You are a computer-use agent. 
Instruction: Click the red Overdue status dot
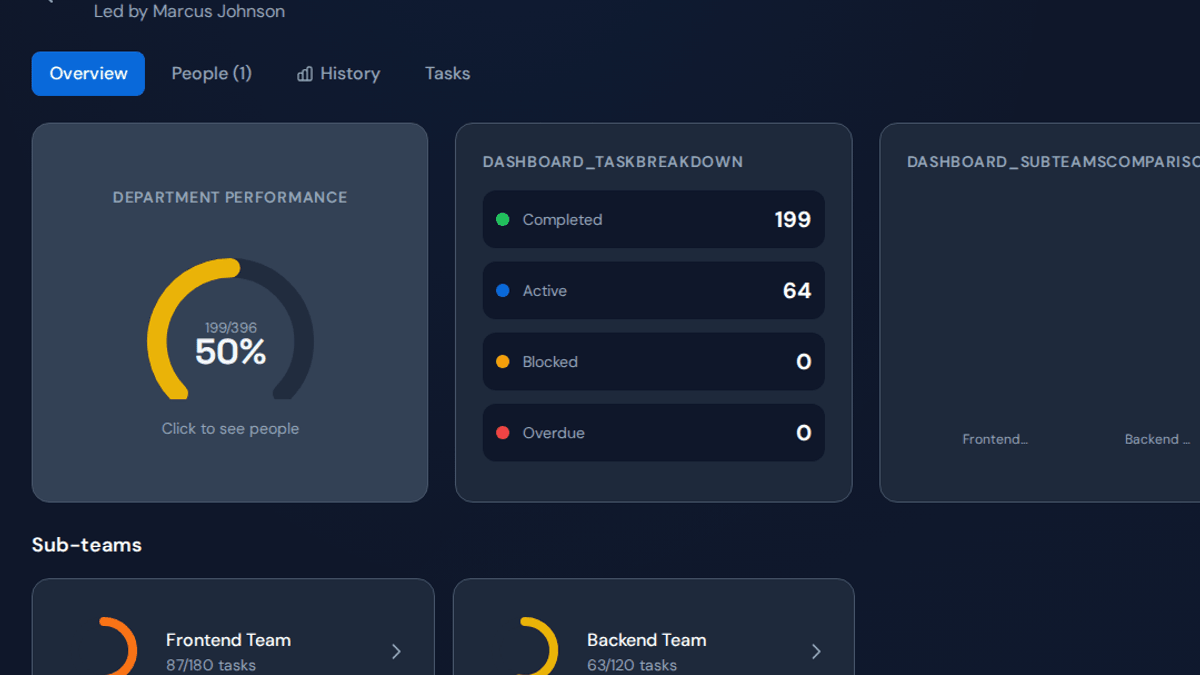503,433
